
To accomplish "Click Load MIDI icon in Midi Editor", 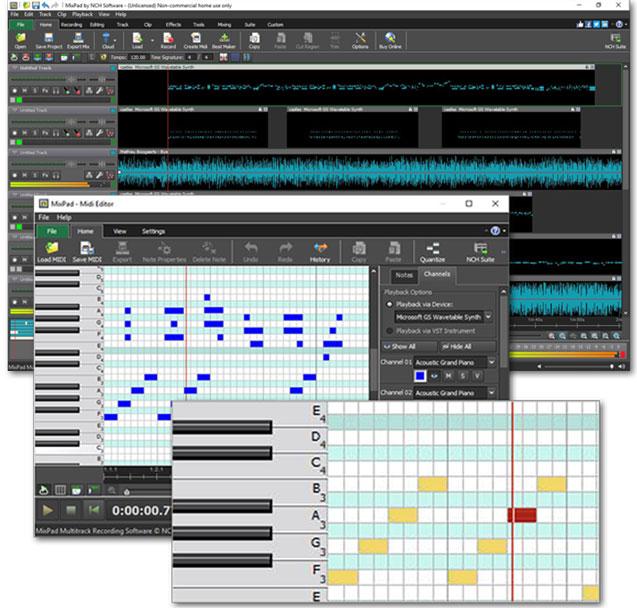I will [52, 252].
